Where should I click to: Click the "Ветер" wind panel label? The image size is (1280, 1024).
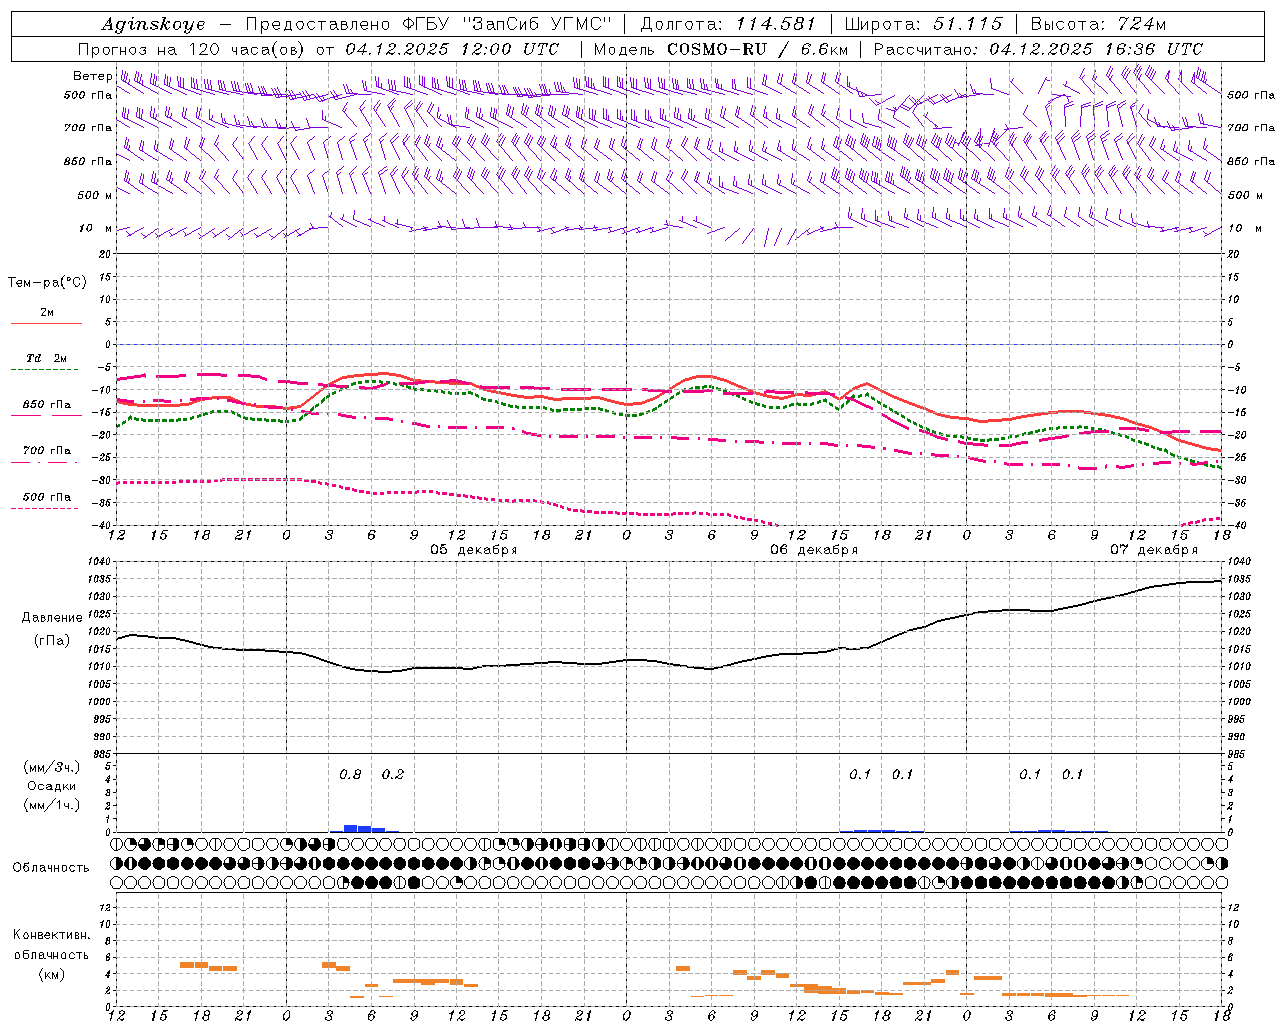point(92,76)
